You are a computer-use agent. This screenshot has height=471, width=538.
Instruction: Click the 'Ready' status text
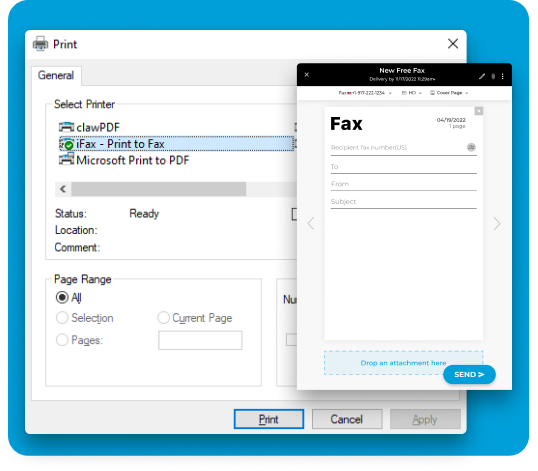click(144, 214)
